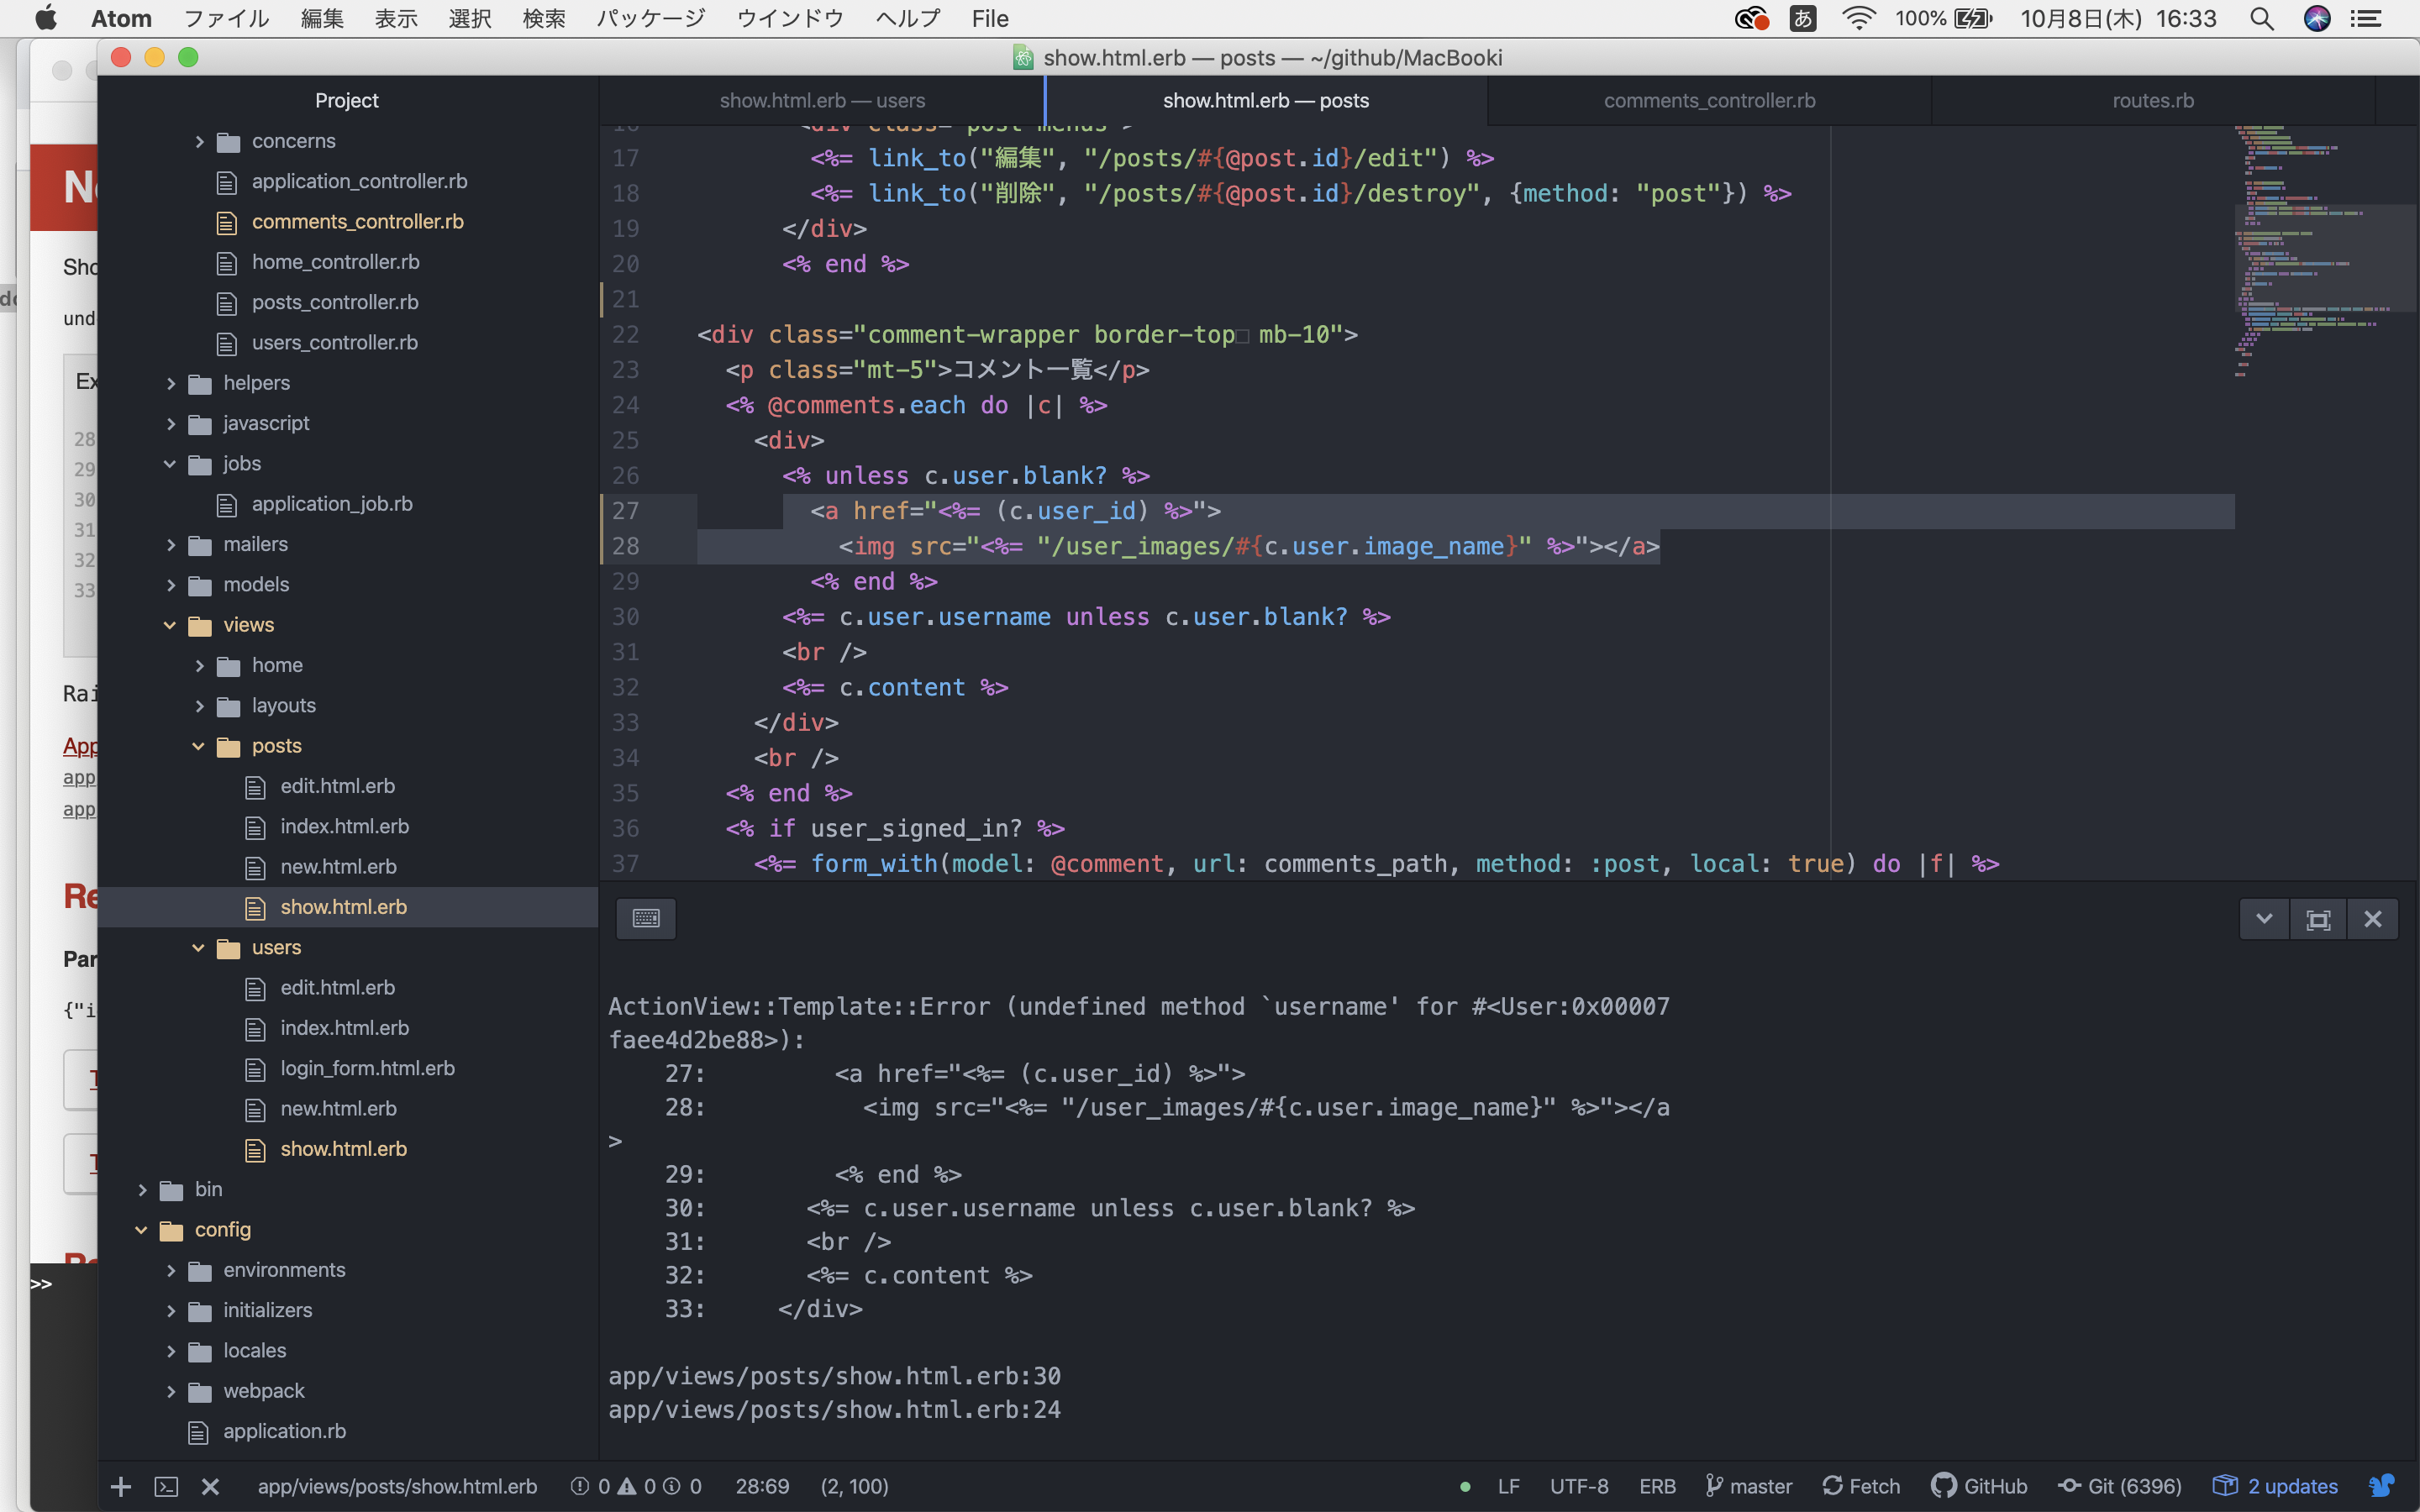Close the terminal panel with X icon
The height and width of the screenshot is (1512, 2420).
[x=2372, y=919]
